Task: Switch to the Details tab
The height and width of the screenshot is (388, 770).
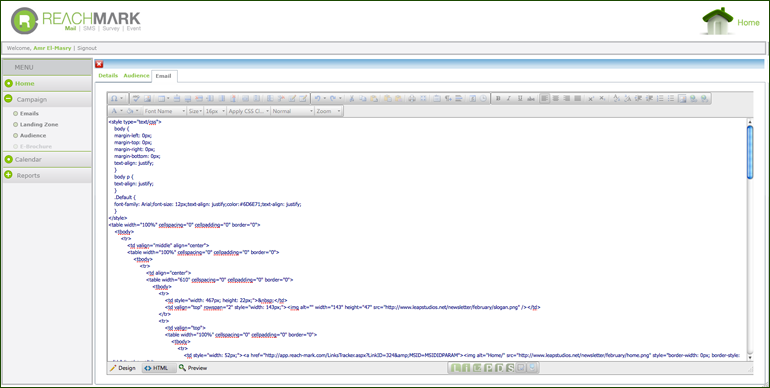Action: (108, 76)
